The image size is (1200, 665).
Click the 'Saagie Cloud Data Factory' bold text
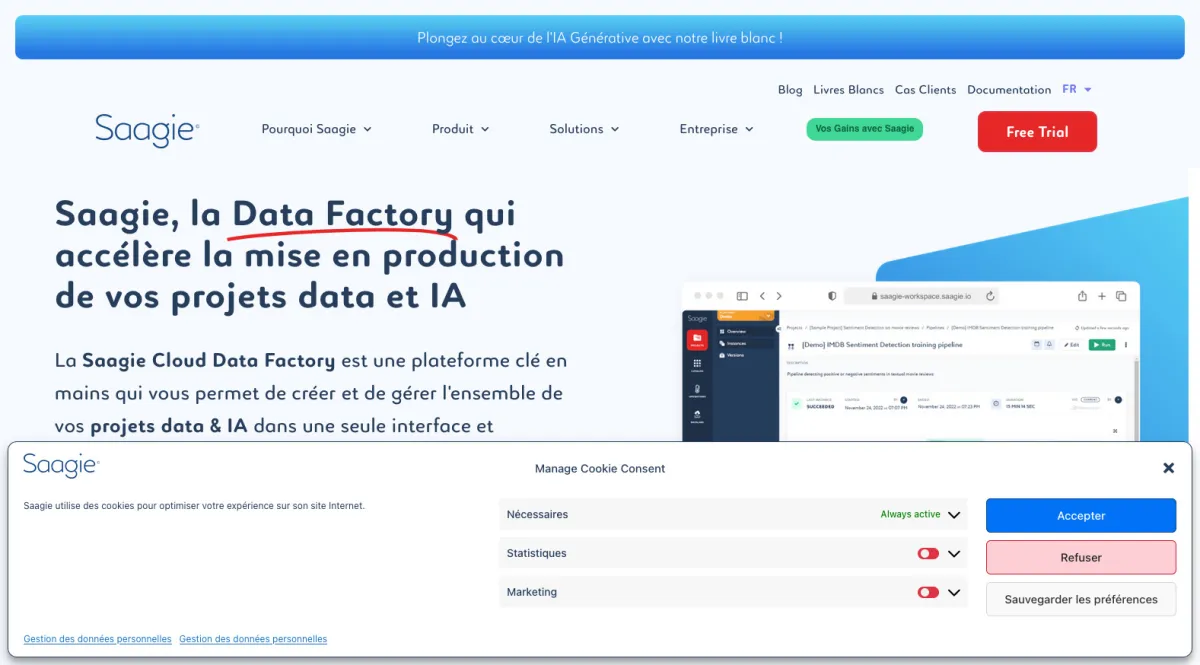point(209,360)
